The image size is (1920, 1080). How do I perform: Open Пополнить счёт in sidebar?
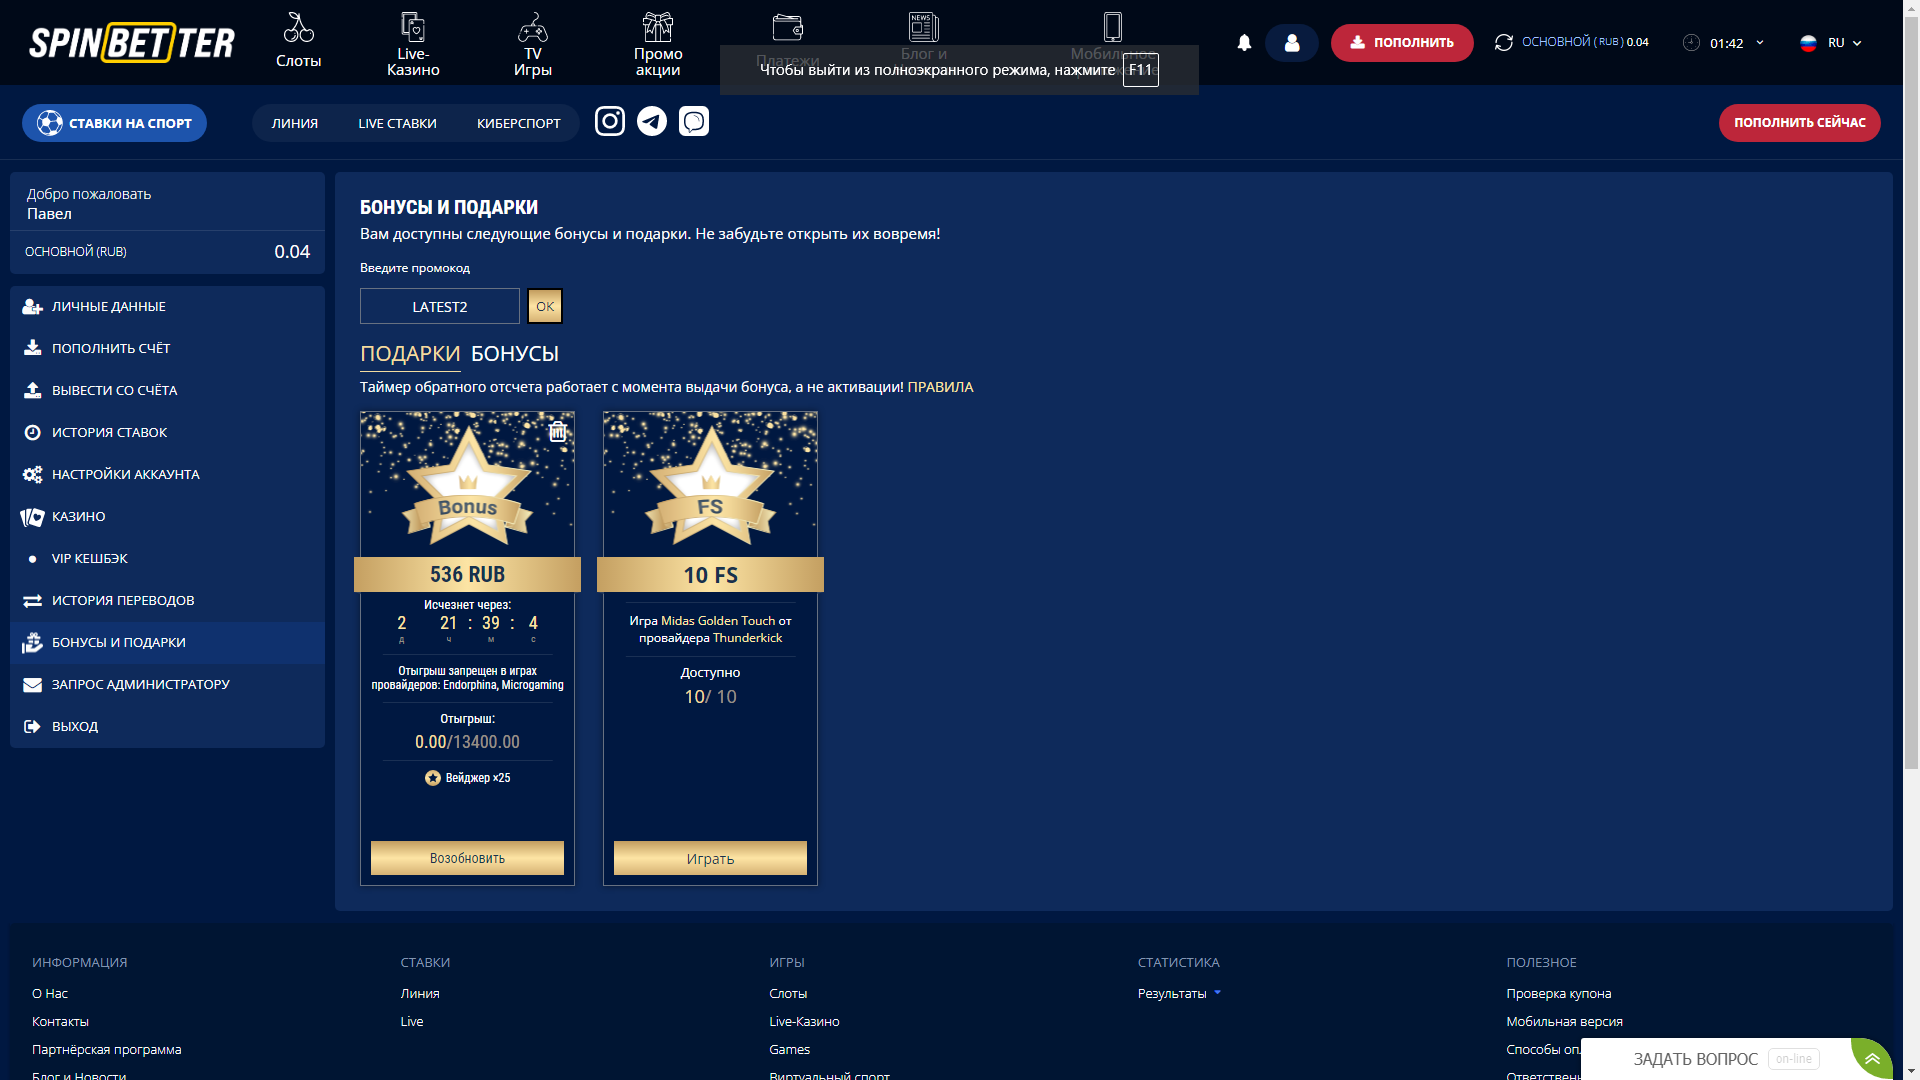(167, 349)
